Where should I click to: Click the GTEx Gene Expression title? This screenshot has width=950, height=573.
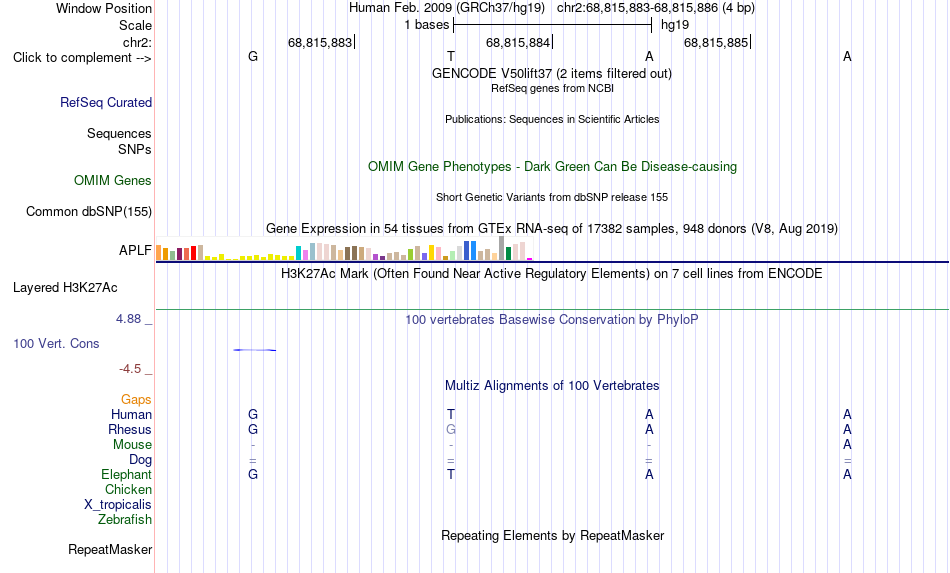(552, 228)
